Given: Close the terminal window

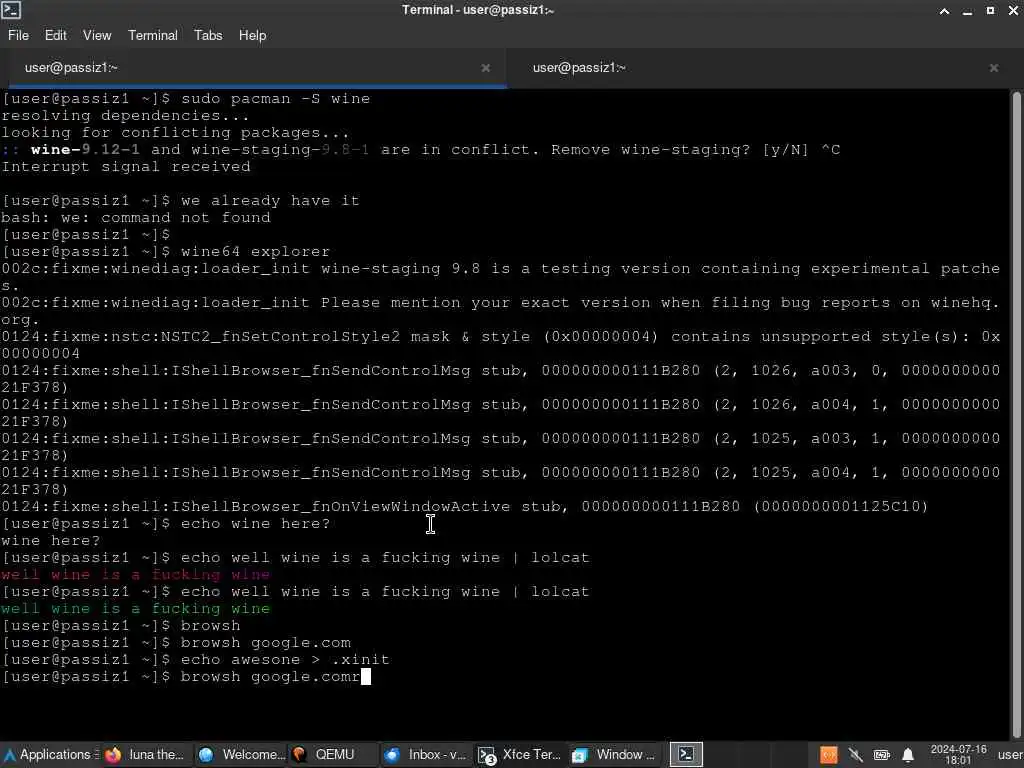Looking at the screenshot, I should tap(1013, 10).
